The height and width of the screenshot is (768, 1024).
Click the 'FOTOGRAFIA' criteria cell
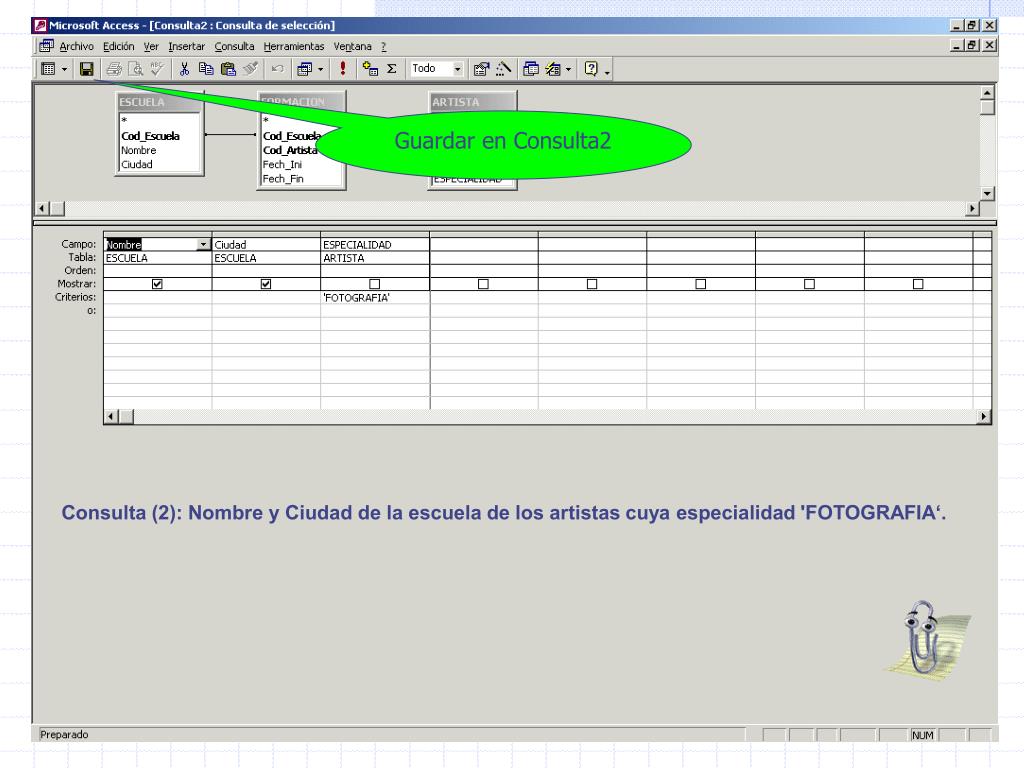[375, 297]
